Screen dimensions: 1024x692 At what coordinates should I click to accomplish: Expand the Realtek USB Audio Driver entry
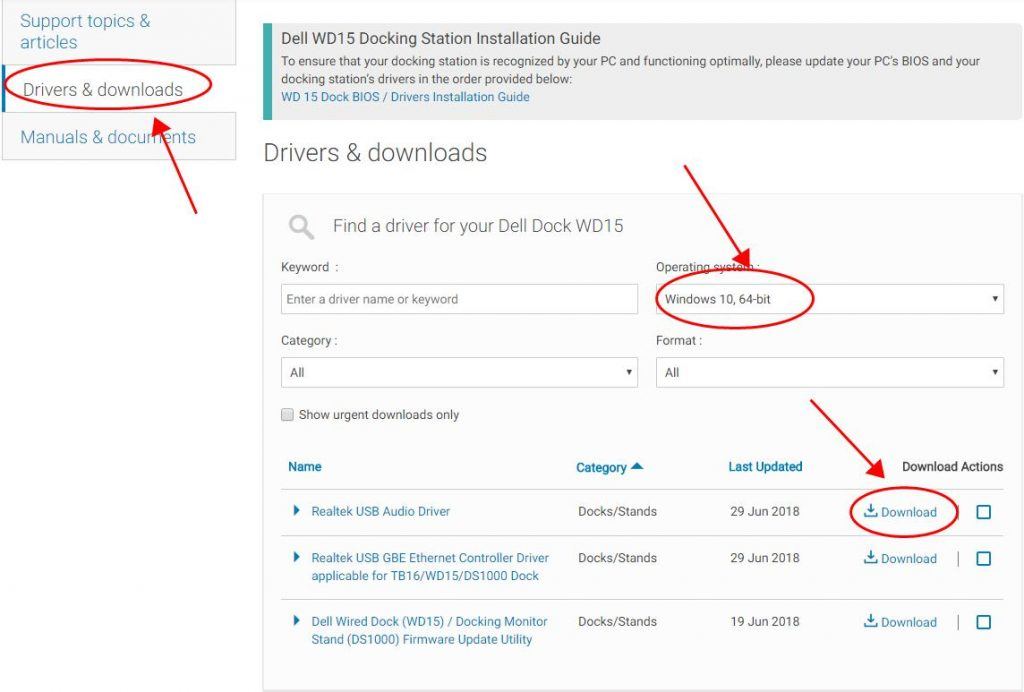[296, 511]
